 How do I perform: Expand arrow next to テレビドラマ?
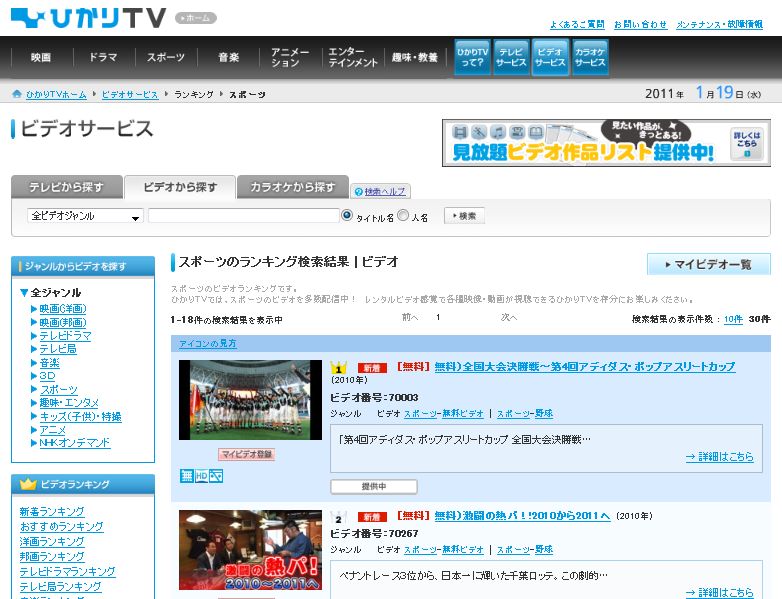(x=34, y=336)
